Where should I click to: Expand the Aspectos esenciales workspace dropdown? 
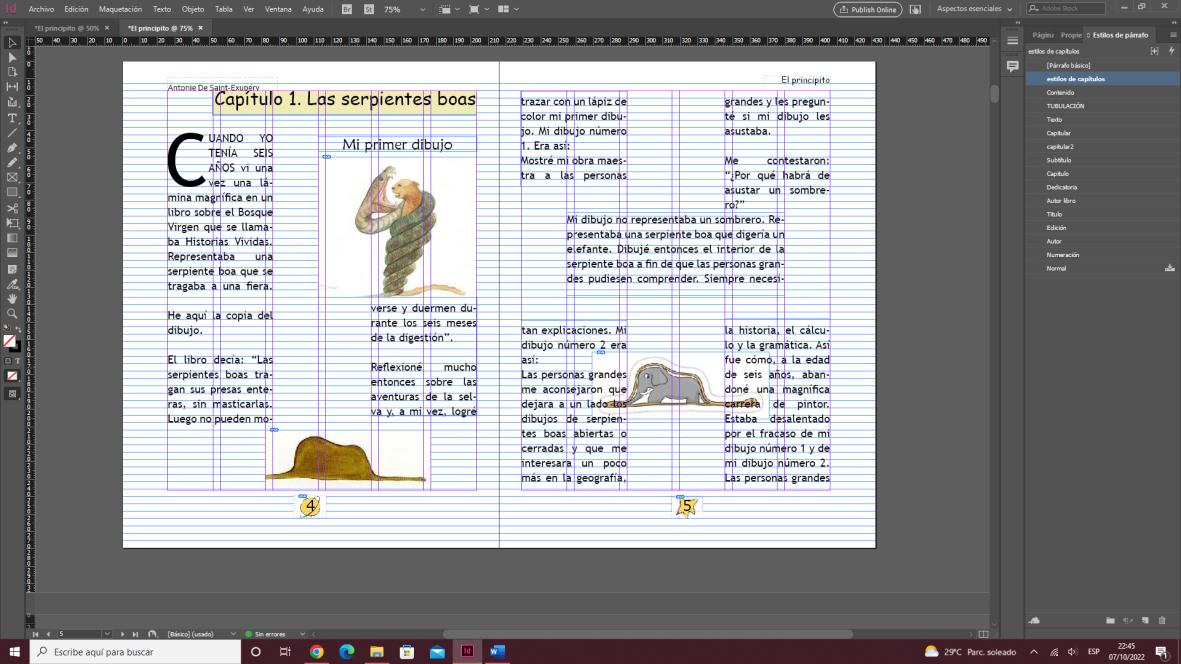point(975,9)
